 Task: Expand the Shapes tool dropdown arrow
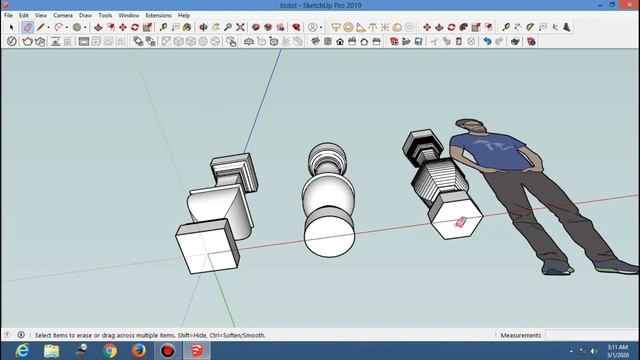85,27
